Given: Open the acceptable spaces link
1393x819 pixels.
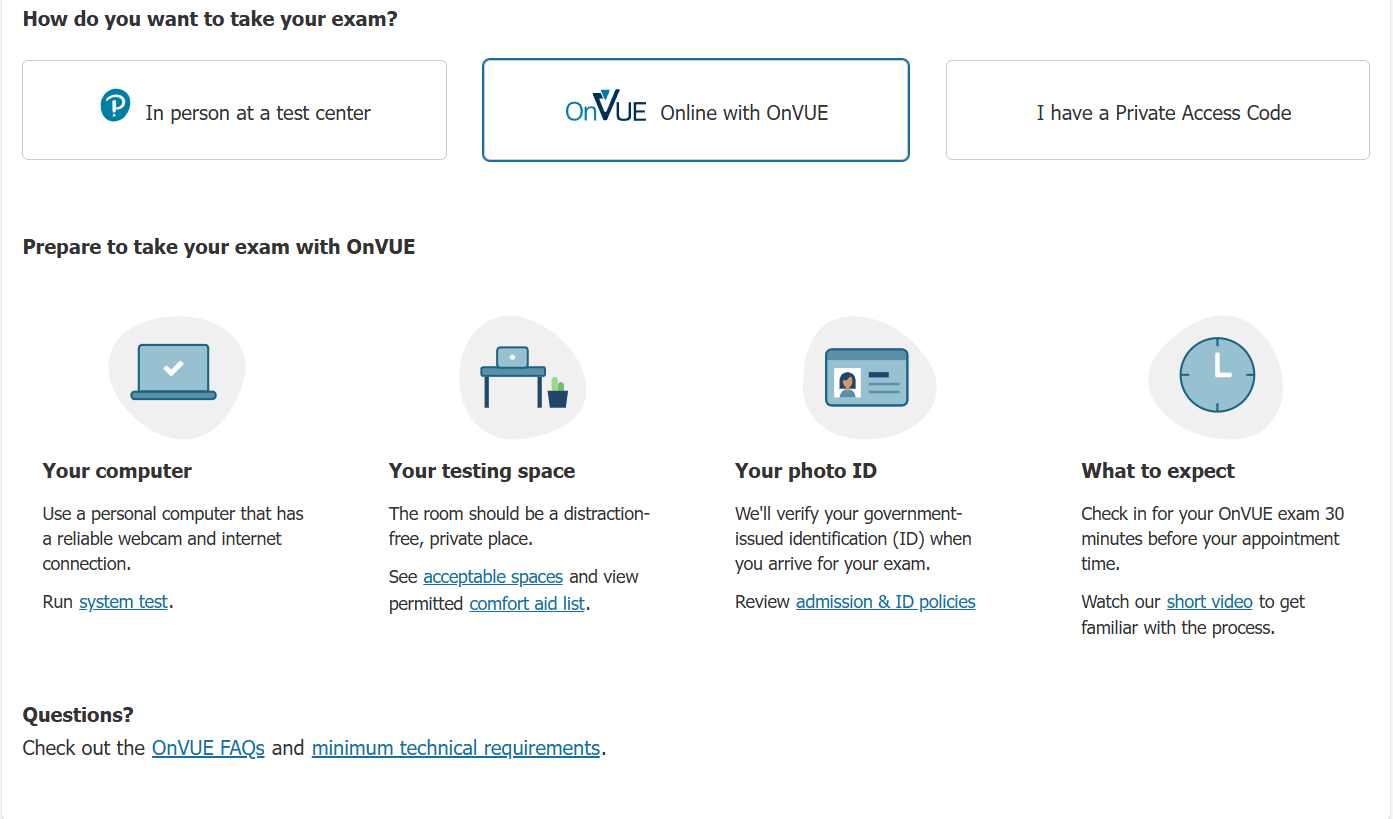Looking at the screenshot, I should coord(493,577).
